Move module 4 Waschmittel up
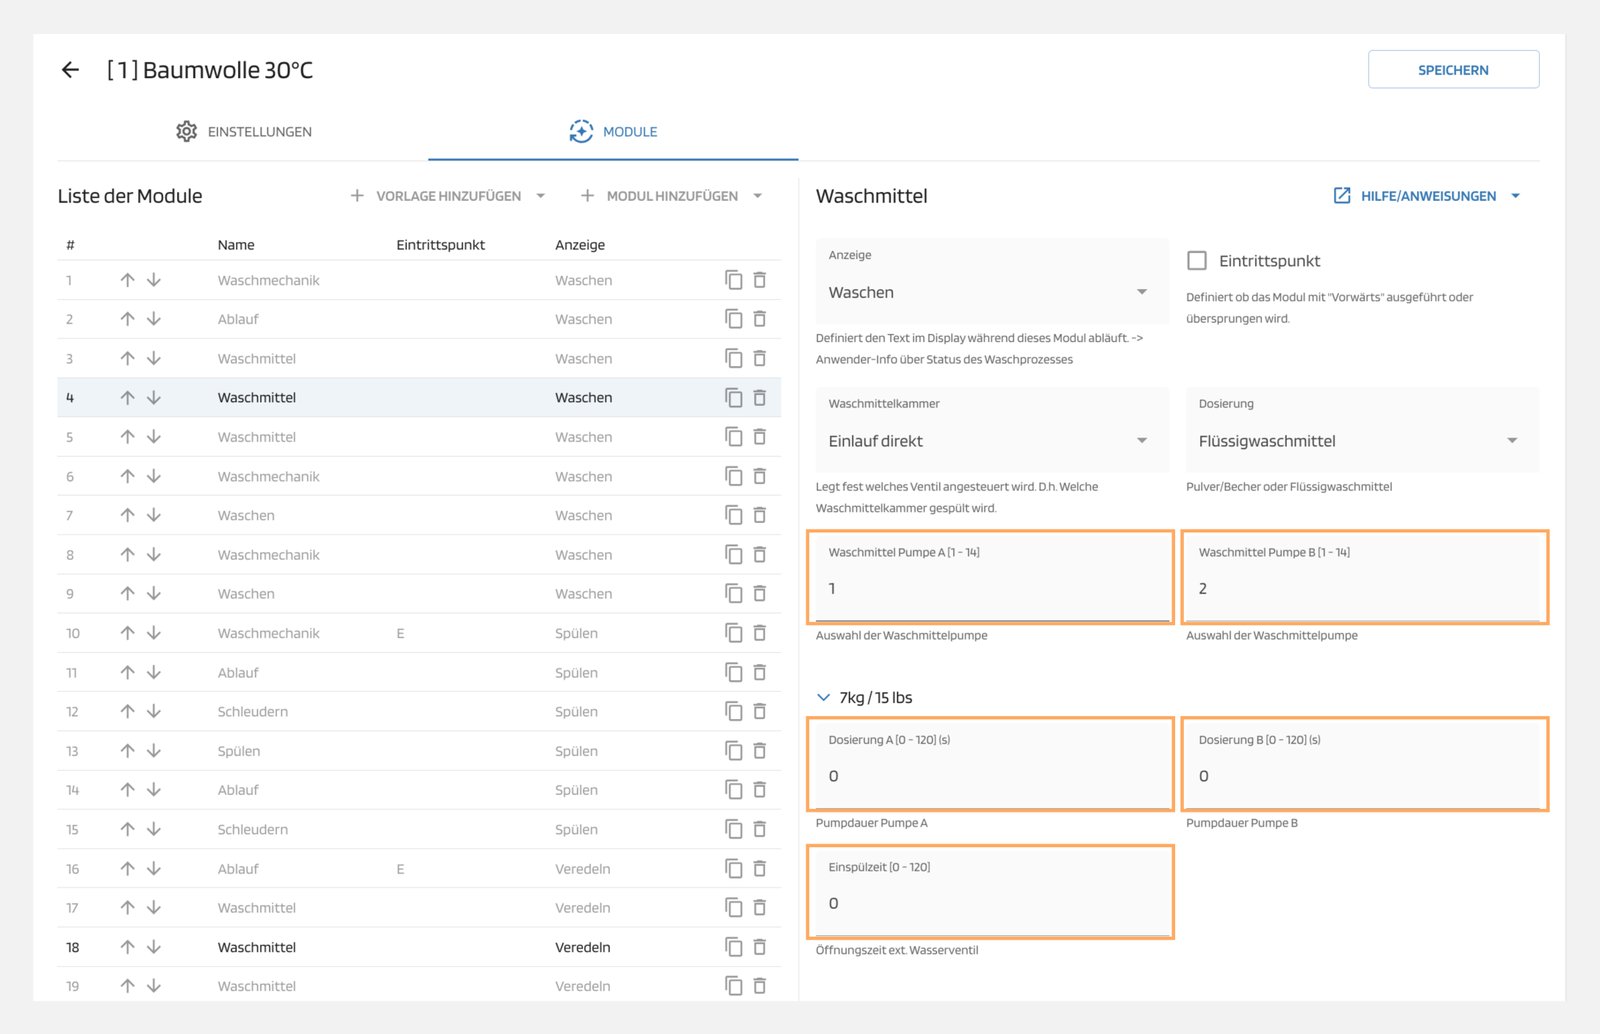Image resolution: width=1600 pixels, height=1034 pixels. (127, 398)
